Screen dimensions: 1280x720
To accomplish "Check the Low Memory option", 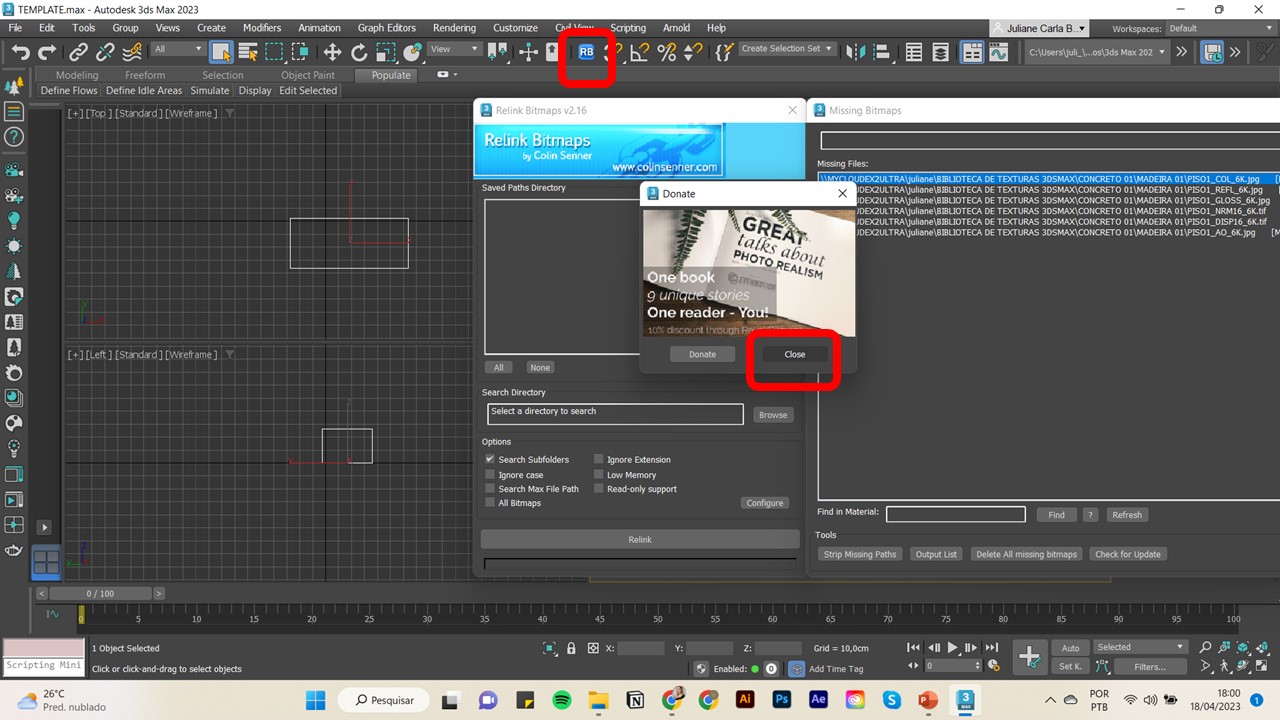I will [598, 474].
